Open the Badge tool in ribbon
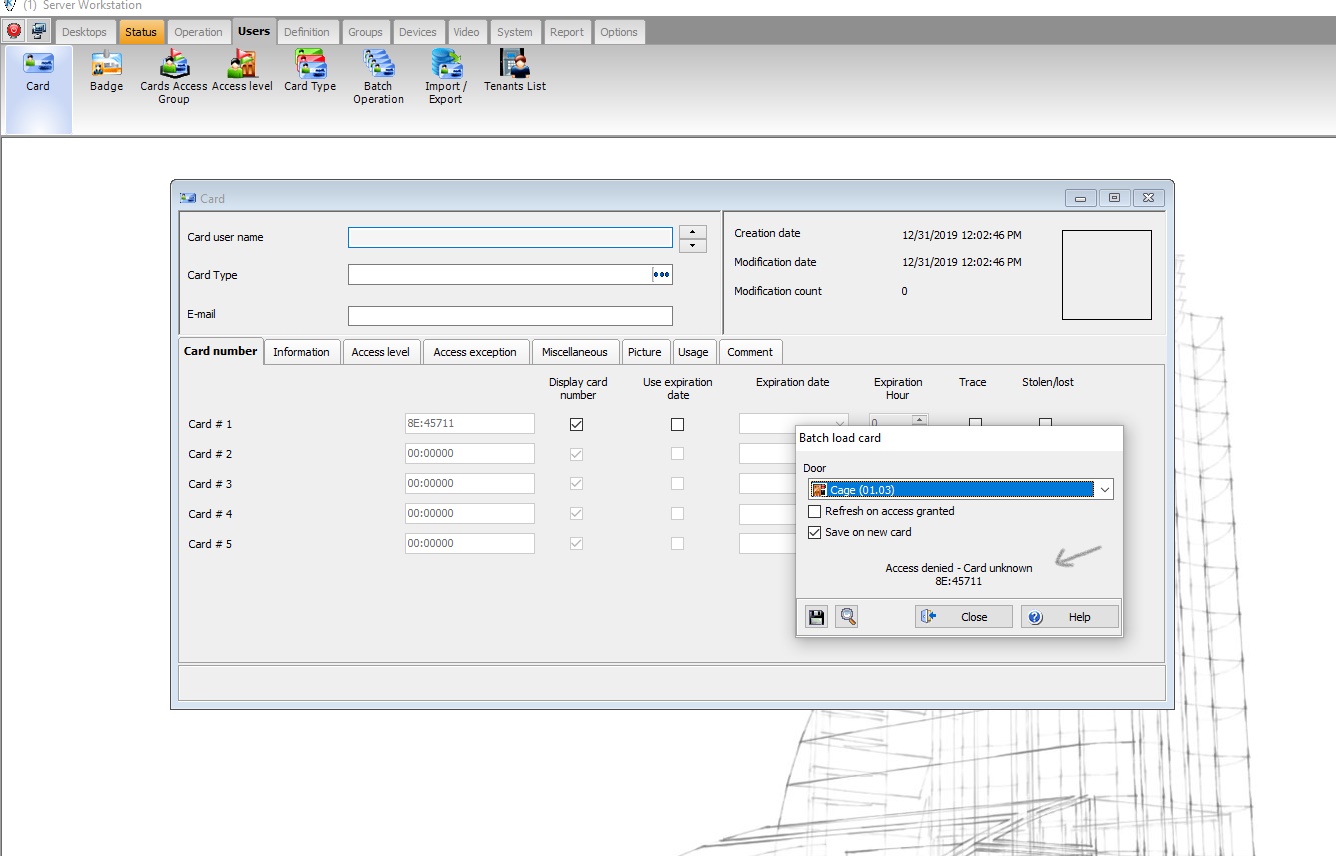 106,71
